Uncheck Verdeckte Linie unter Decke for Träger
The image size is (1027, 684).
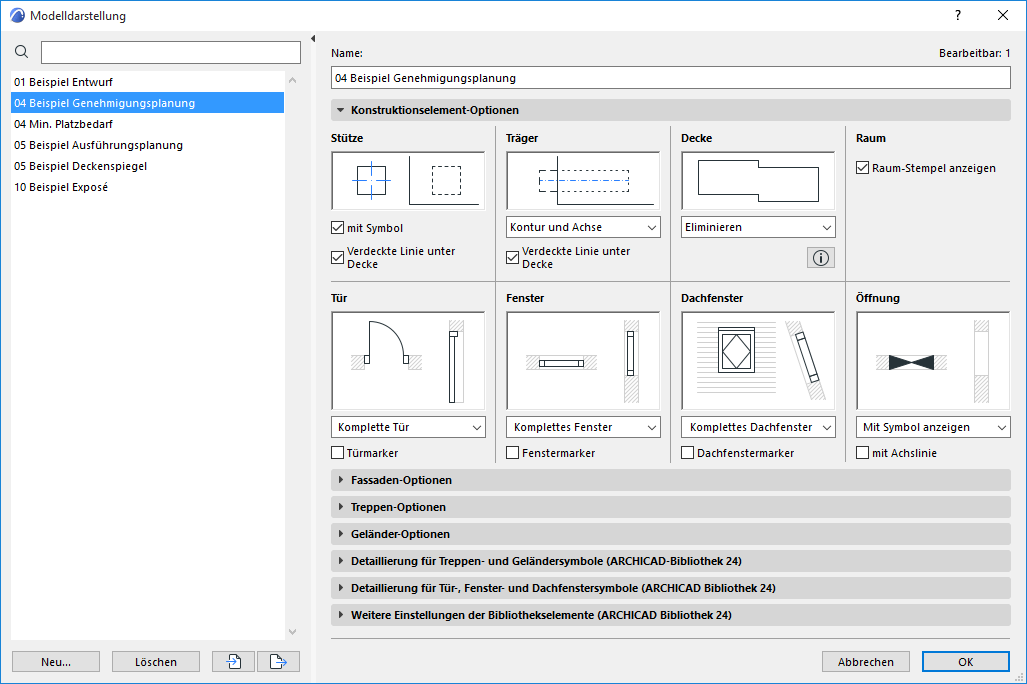[x=512, y=256]
